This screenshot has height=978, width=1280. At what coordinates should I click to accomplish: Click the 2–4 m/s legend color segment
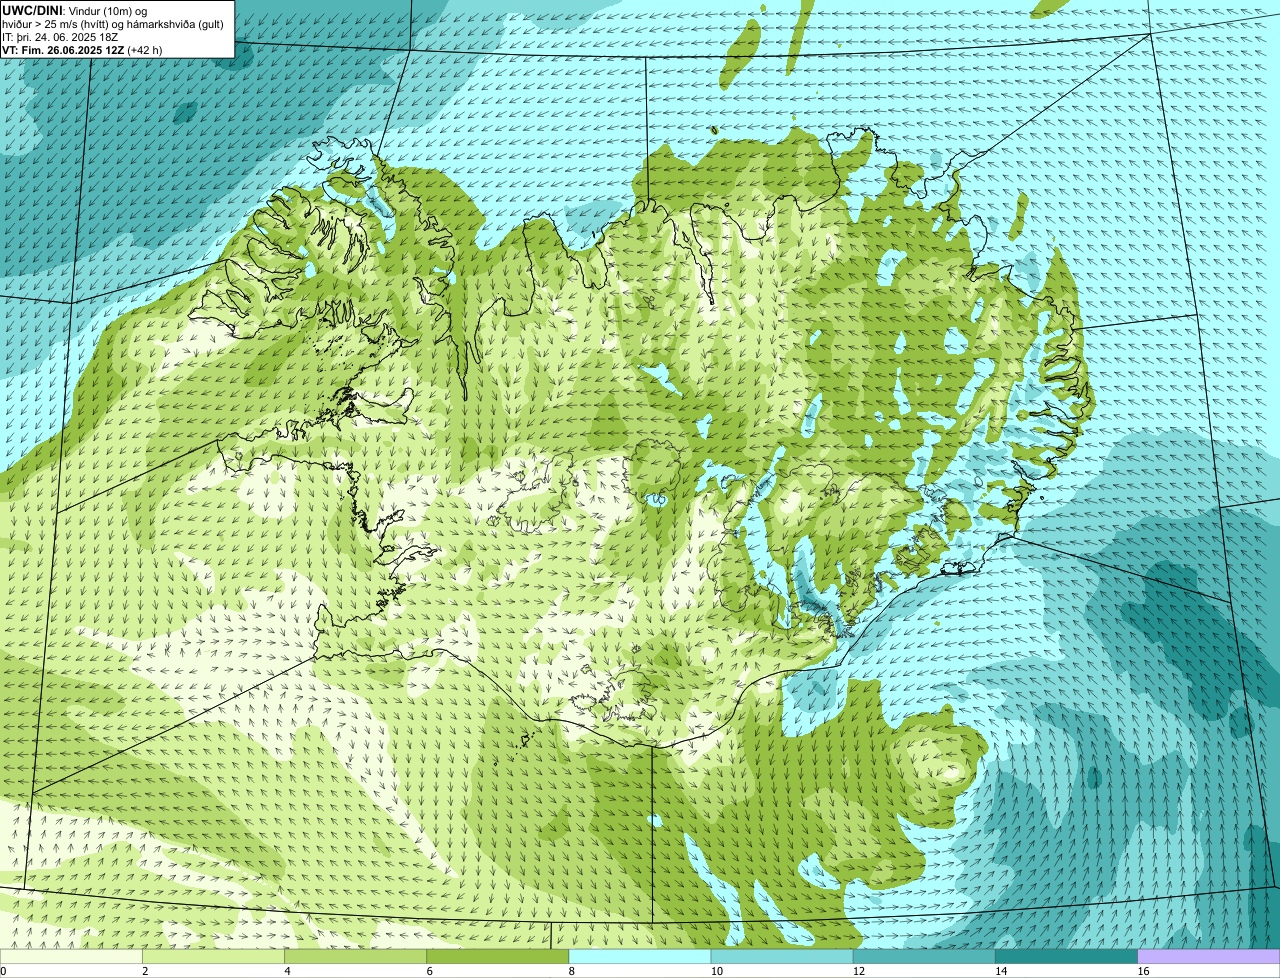[x=214, y=956]
